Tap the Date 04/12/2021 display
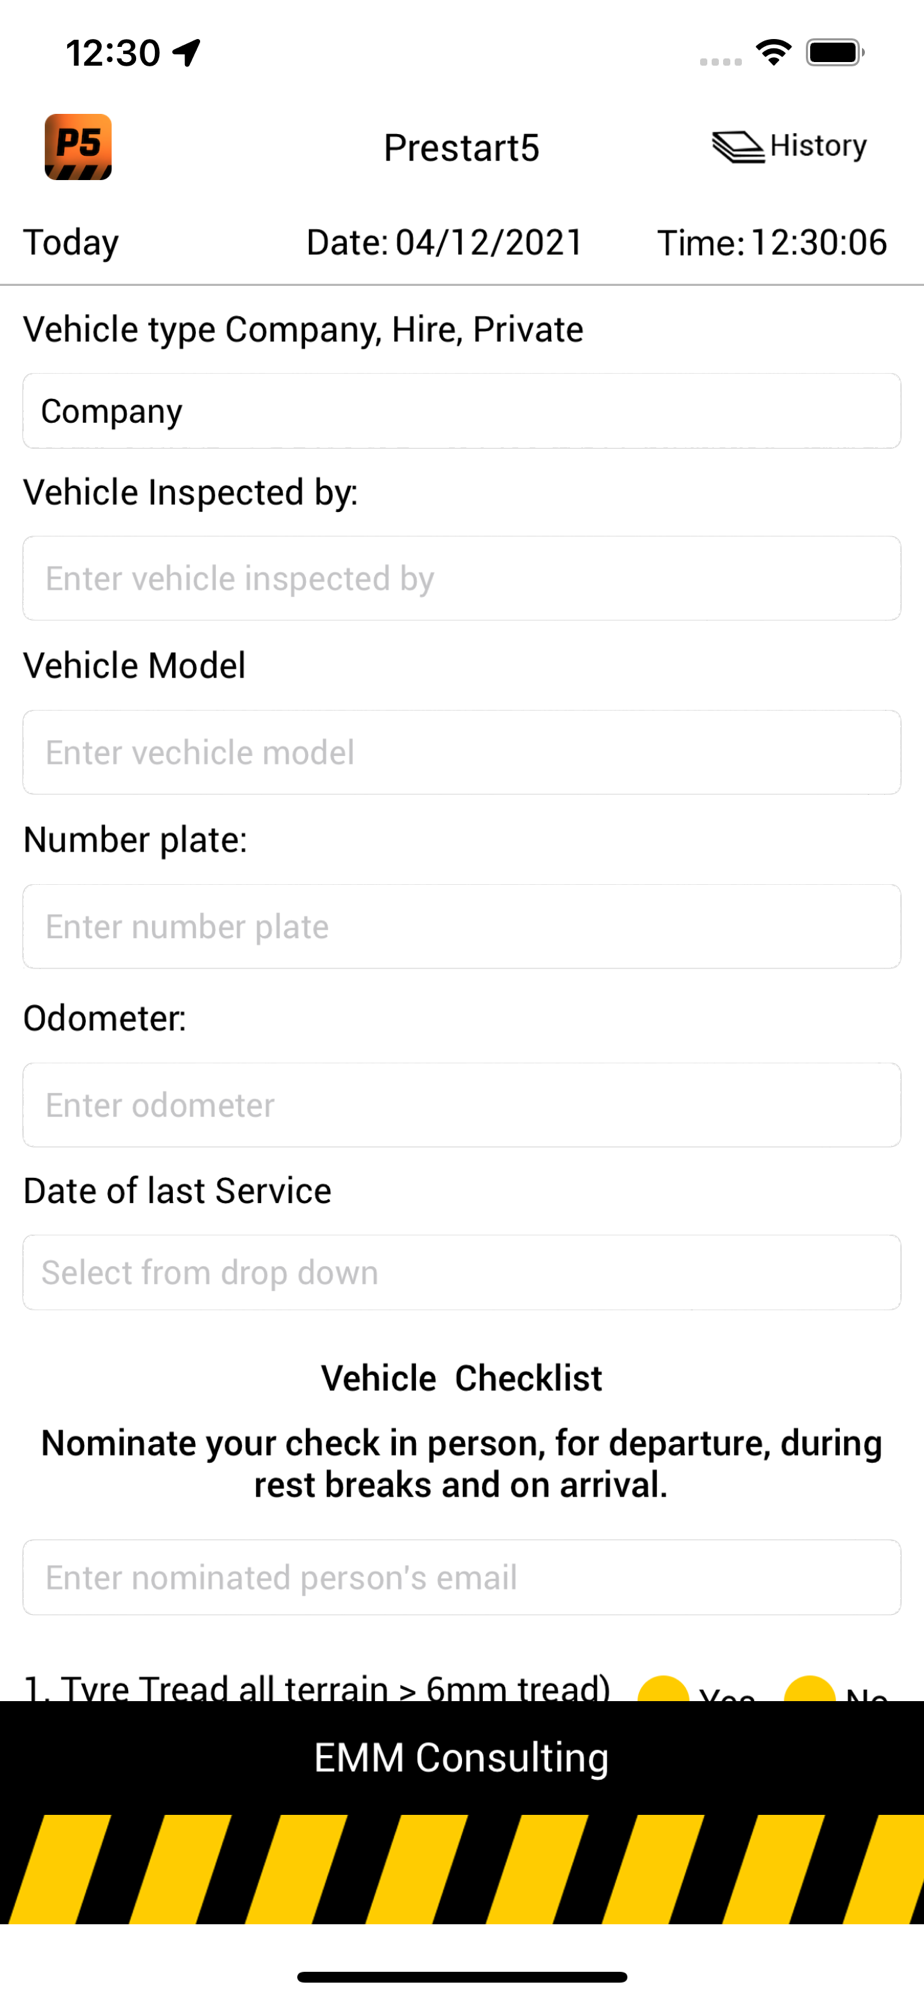 444,243
